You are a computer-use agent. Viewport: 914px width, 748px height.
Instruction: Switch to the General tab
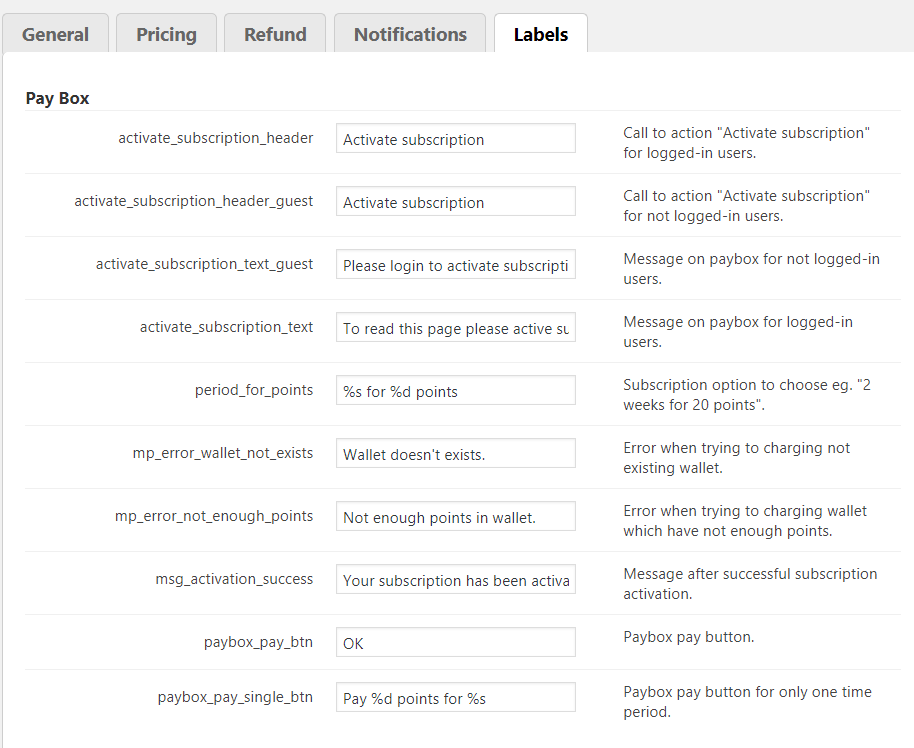click(55, 34)
